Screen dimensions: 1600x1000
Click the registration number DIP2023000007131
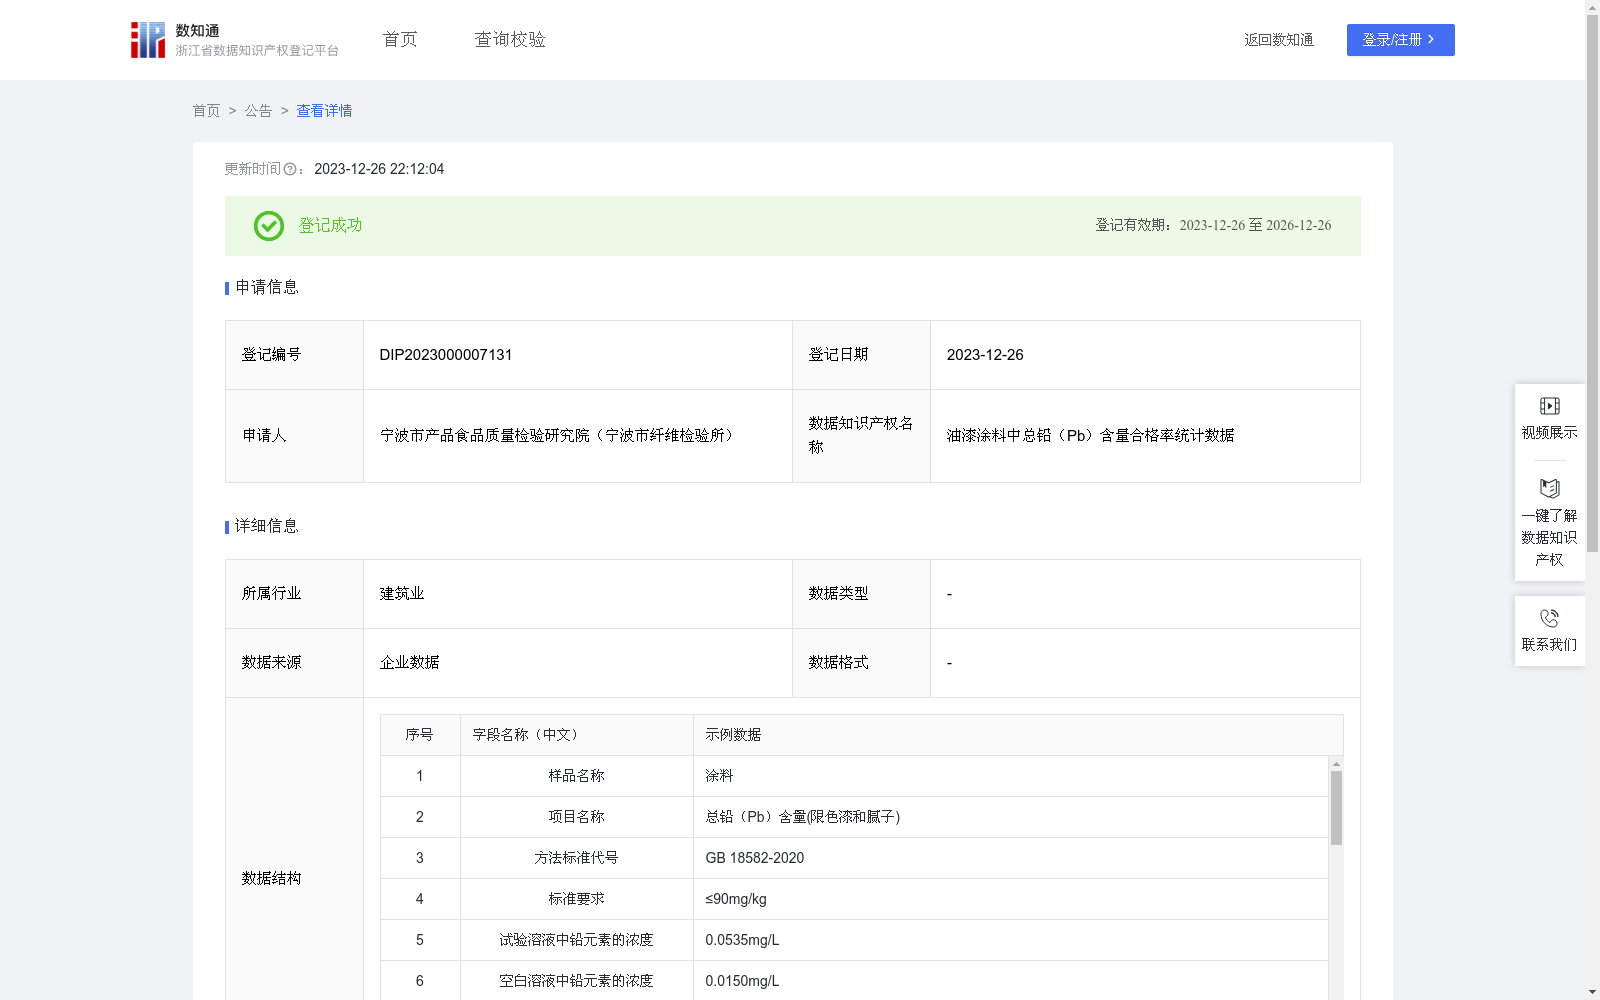[446, 355]
